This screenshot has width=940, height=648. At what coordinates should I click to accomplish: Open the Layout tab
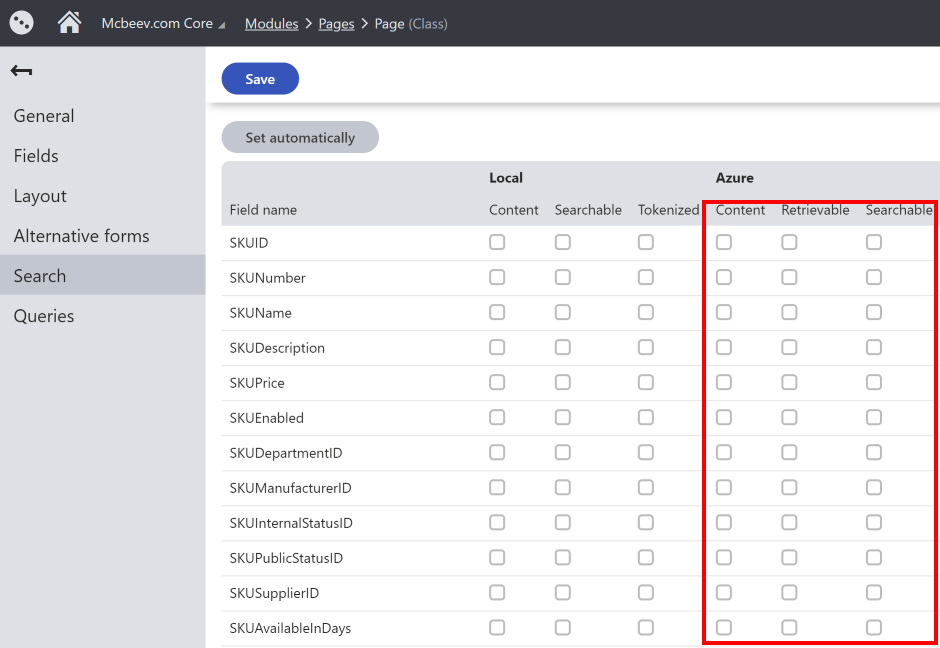click(40, 196)
